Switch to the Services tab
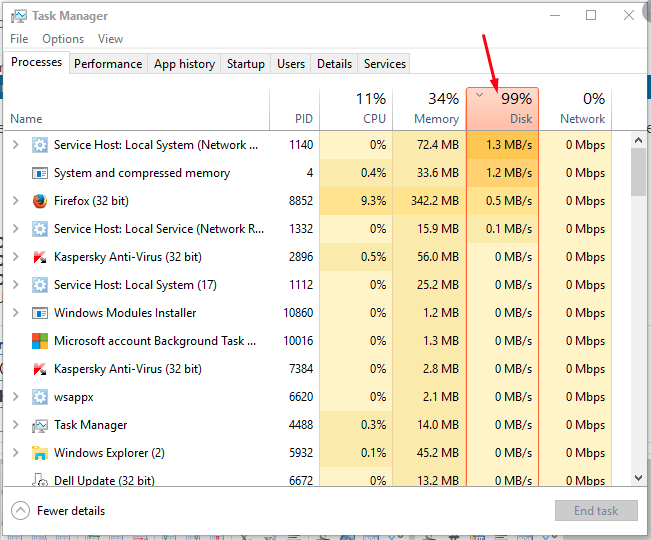This screenshot has height=540, width=651. (x=385, y=64)
